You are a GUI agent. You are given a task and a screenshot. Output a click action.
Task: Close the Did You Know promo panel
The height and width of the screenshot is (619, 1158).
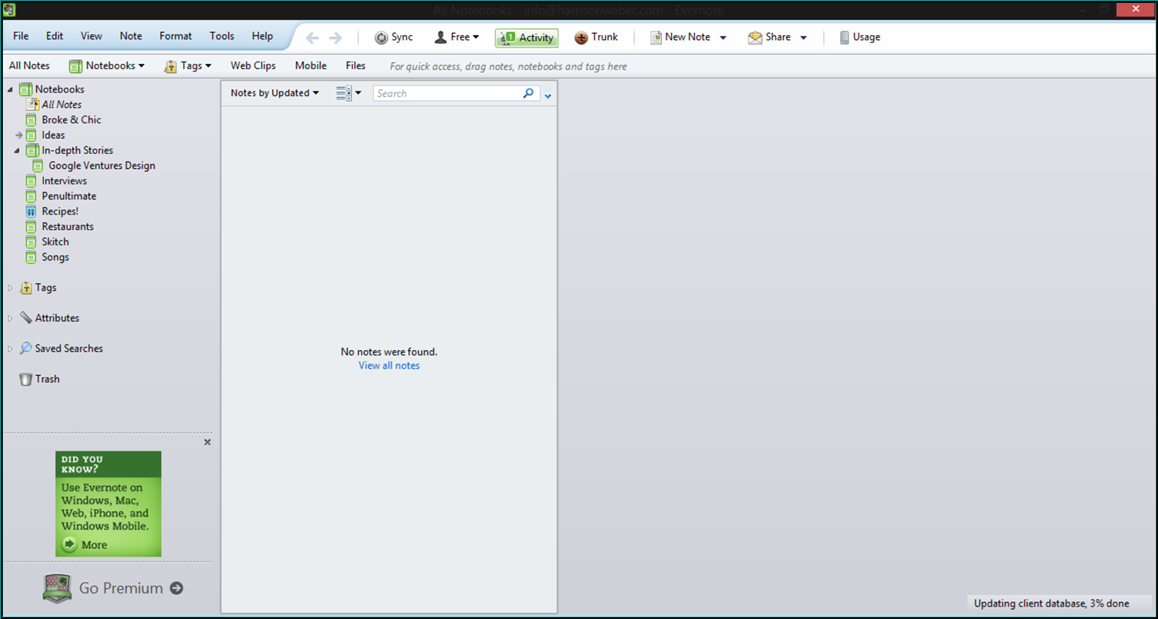pyautogui.click(x=208, y=442)
